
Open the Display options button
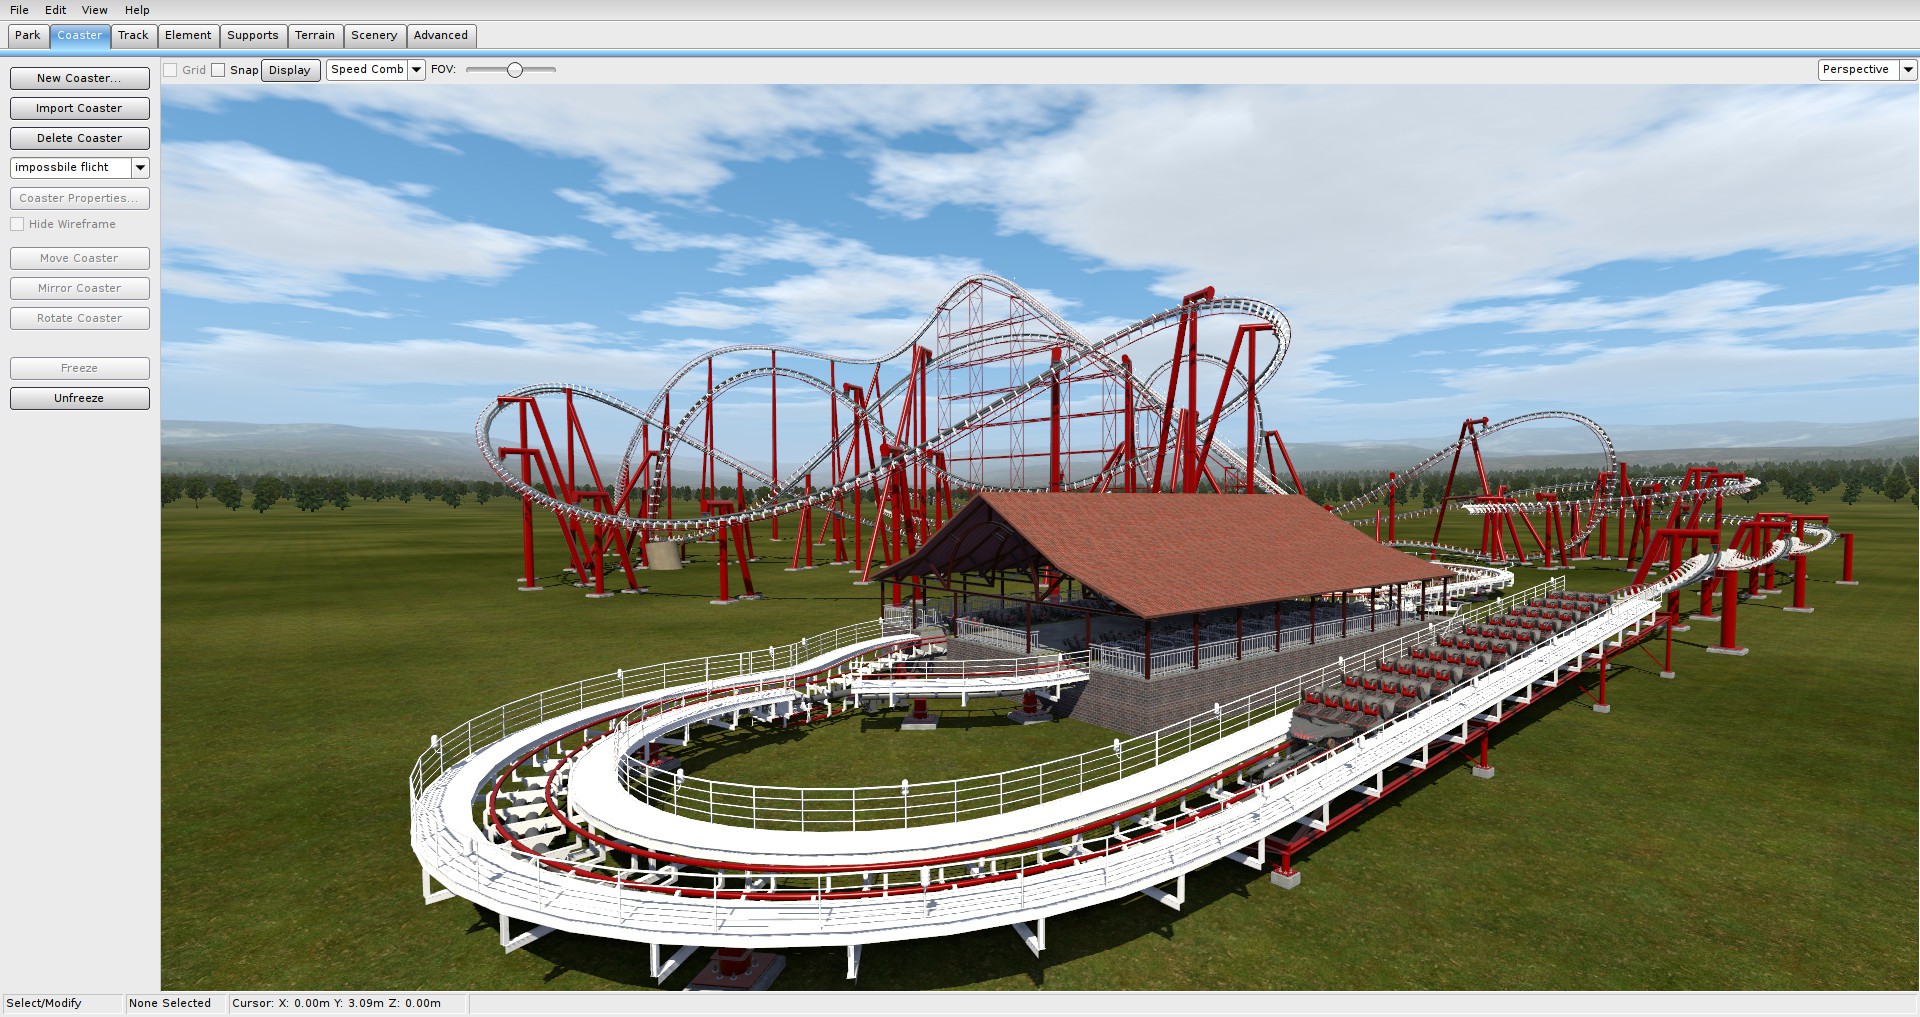290,70
